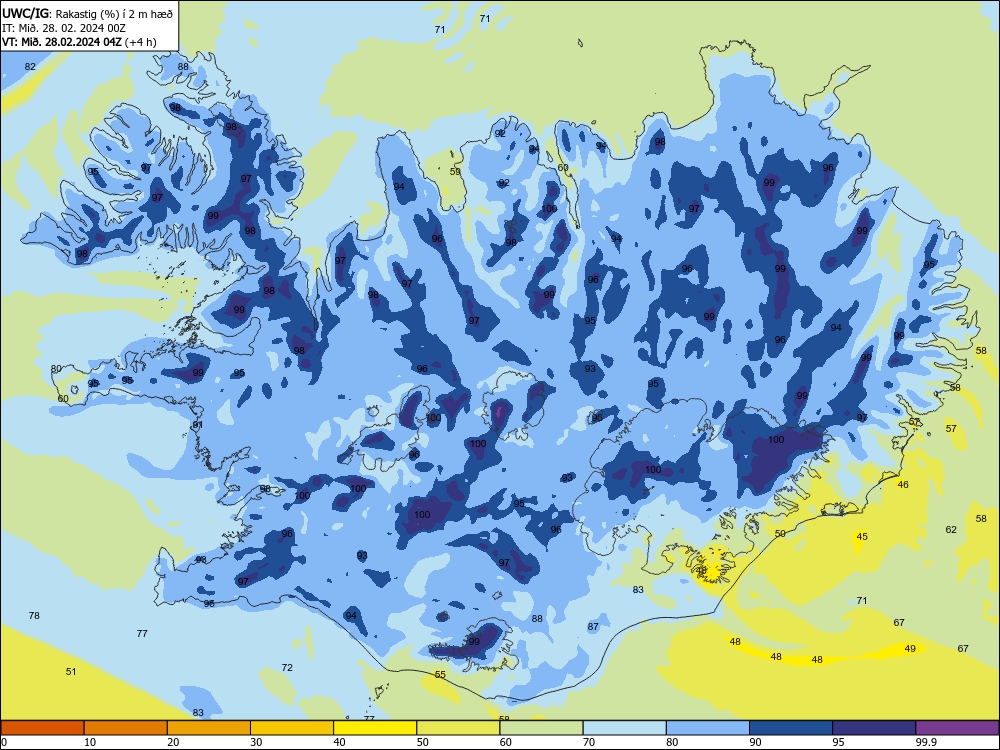Select the yellow-green 50–60 legend swatch
The image size is (1000, 750).
tap(458, 728)
